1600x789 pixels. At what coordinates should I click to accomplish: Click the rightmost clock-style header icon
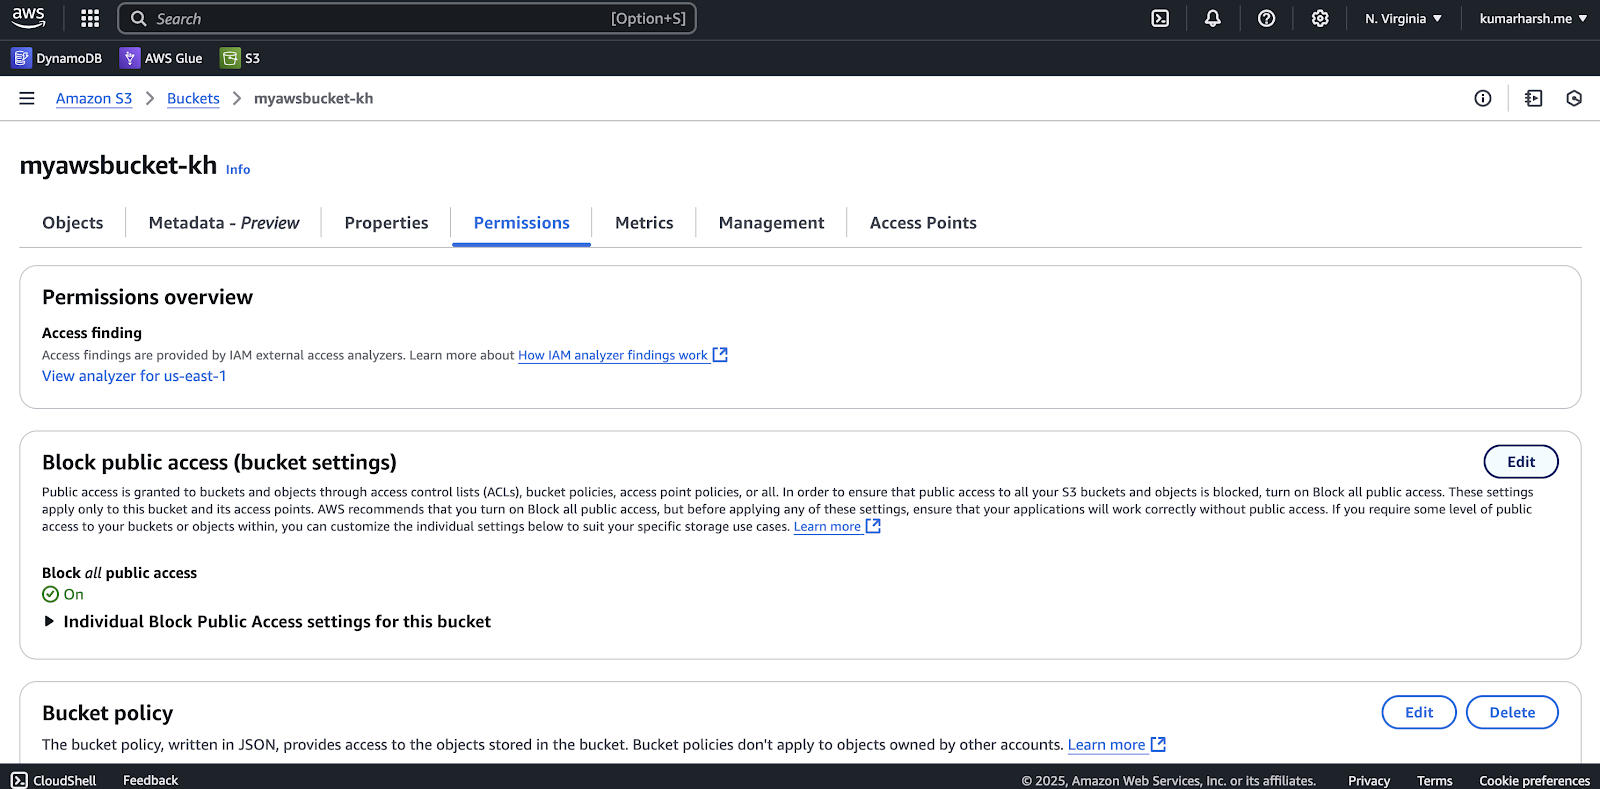[1574, 98]
